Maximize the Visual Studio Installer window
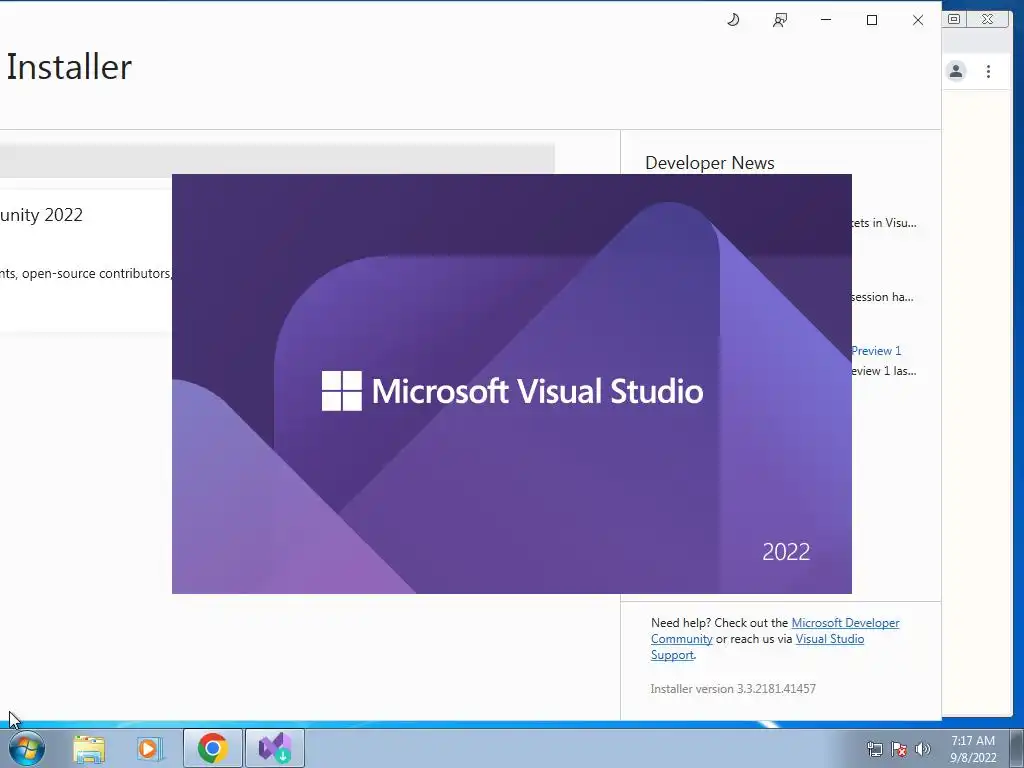The height and width of the screenshot is (768, 1024). [x=872, y=20]
